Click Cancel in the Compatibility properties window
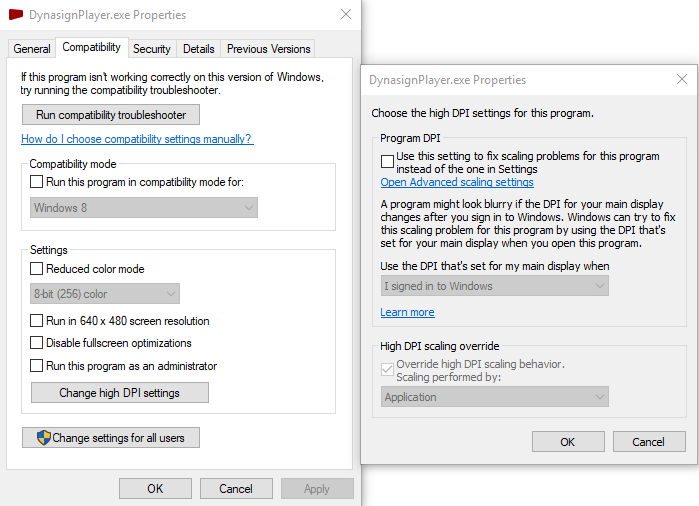Image resolution: width=699 pixels, height=506 pixels. [236, 489]
